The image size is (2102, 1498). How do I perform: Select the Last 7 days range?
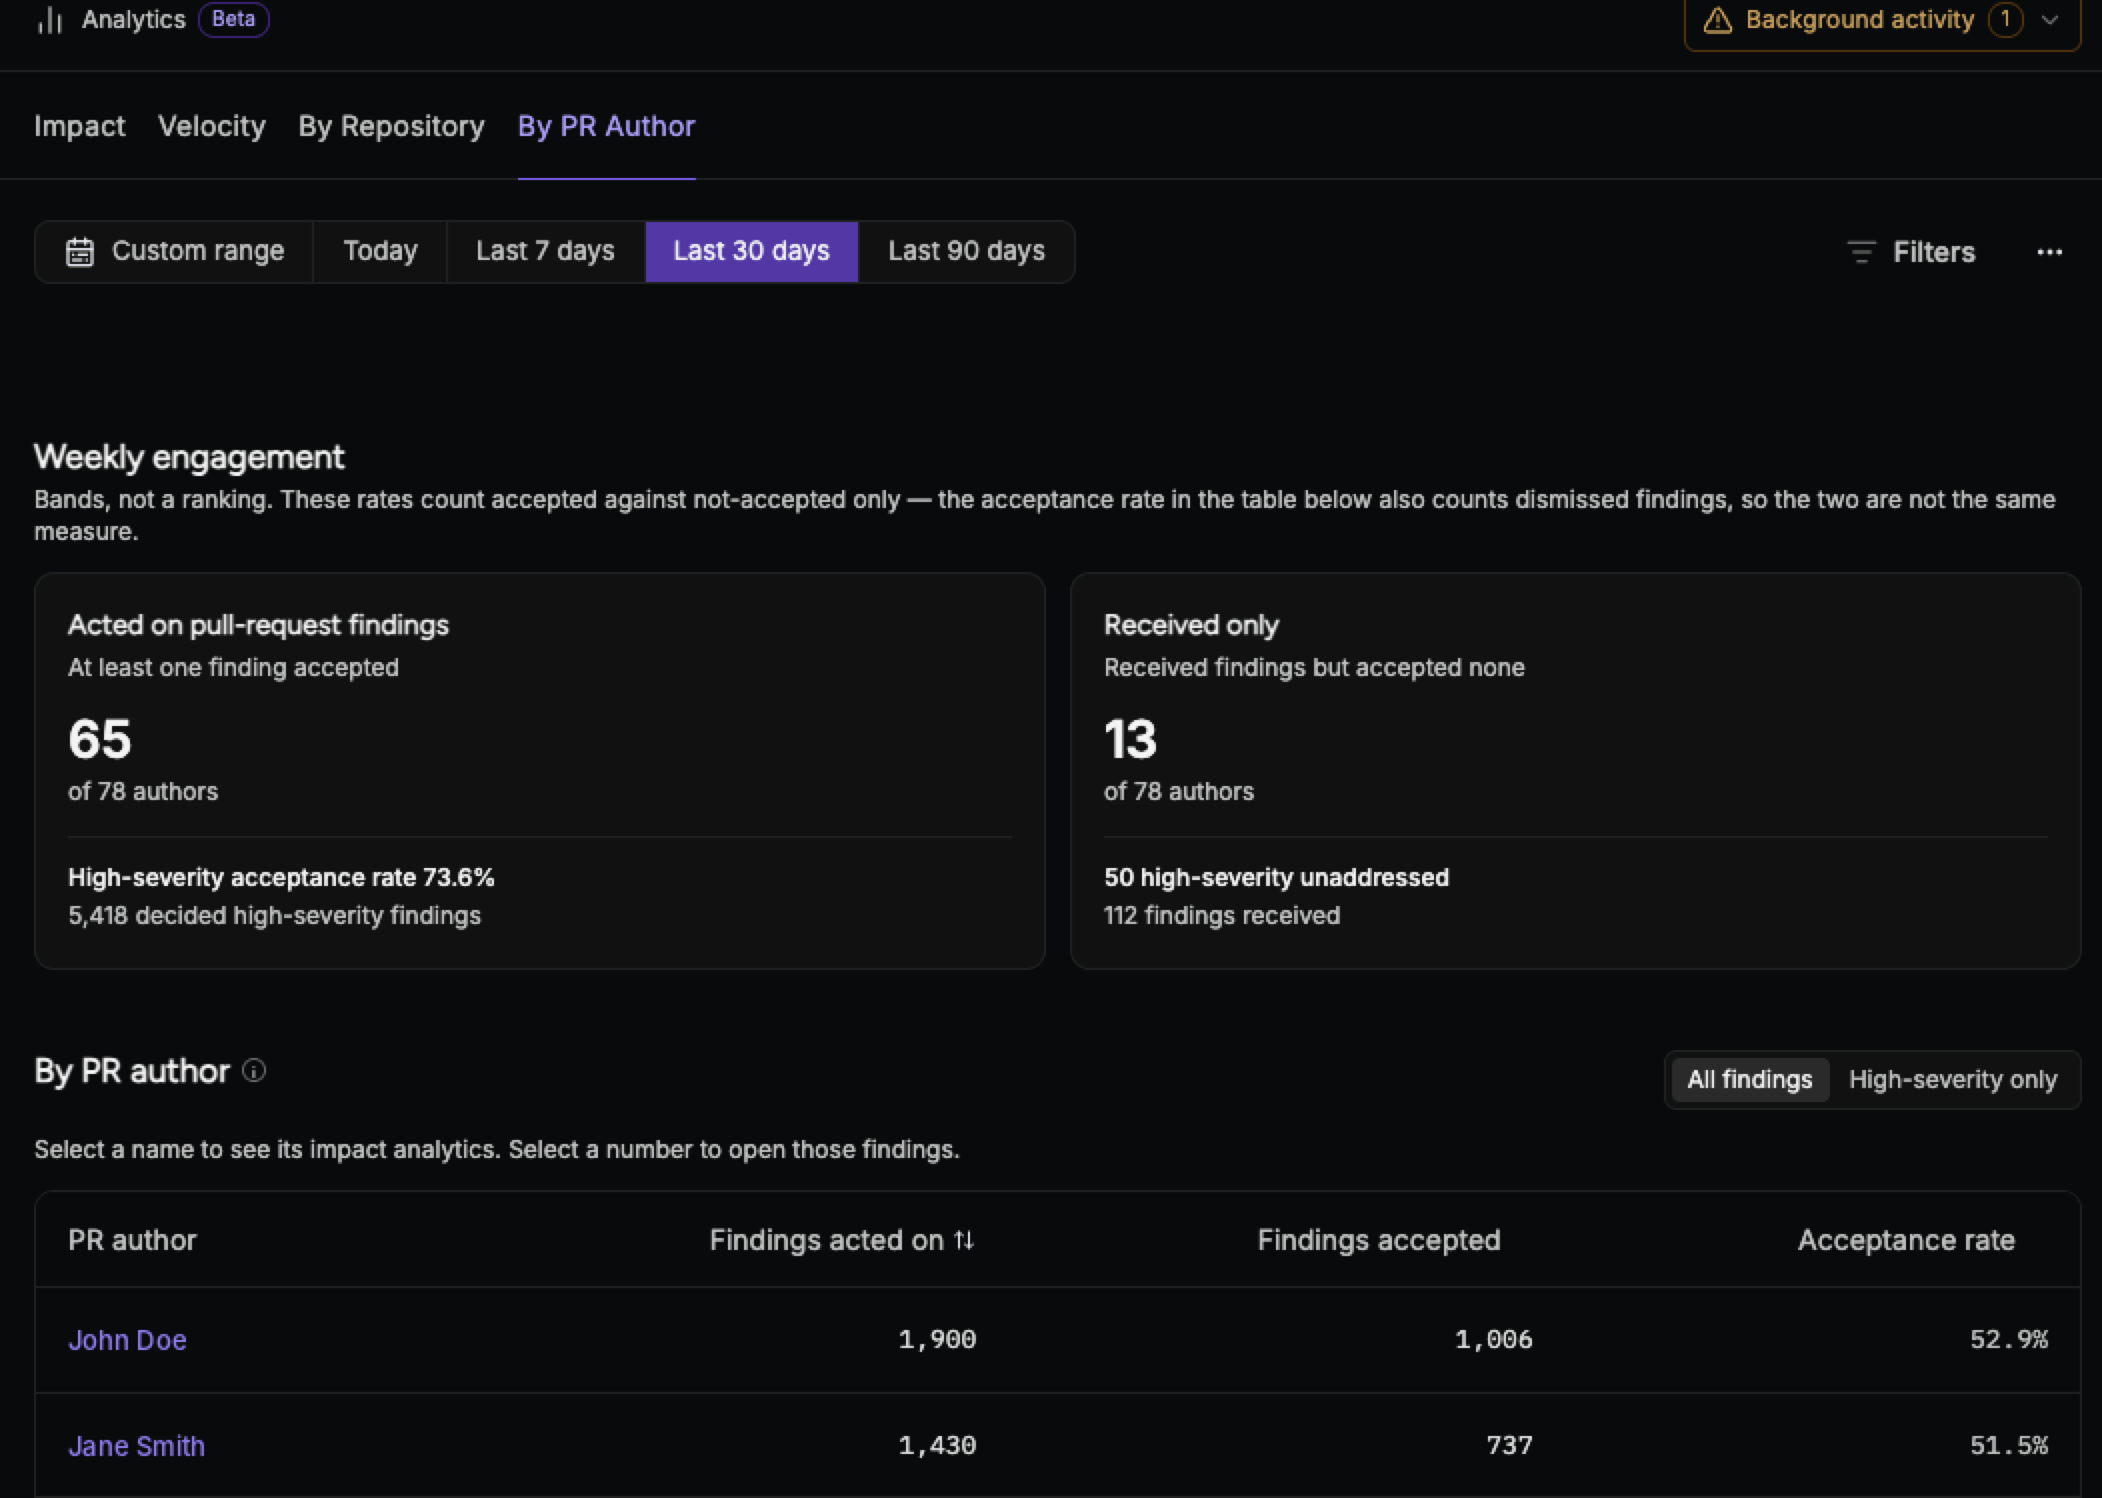[x=545, y=251]
